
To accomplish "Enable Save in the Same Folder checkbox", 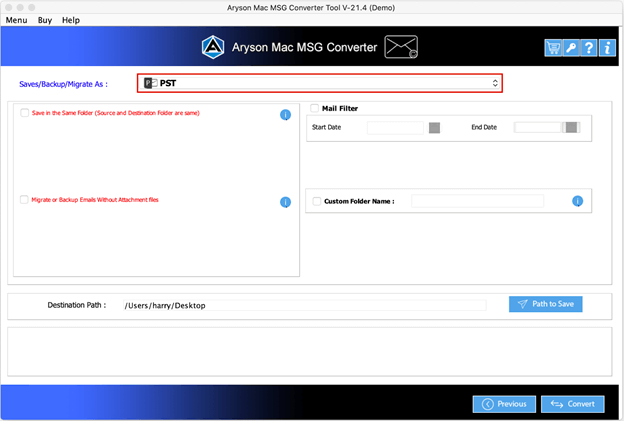I will [x=25, y=113].
